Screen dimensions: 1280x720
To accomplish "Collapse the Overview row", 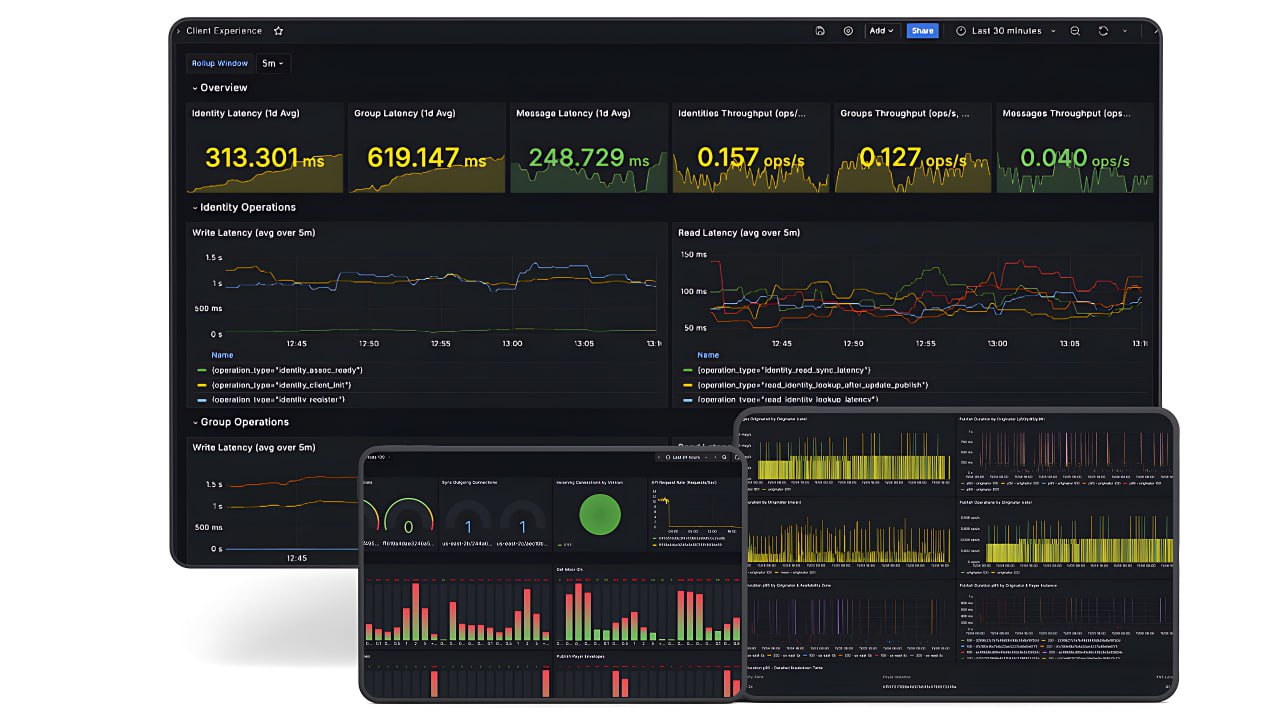I will [219, 88].
